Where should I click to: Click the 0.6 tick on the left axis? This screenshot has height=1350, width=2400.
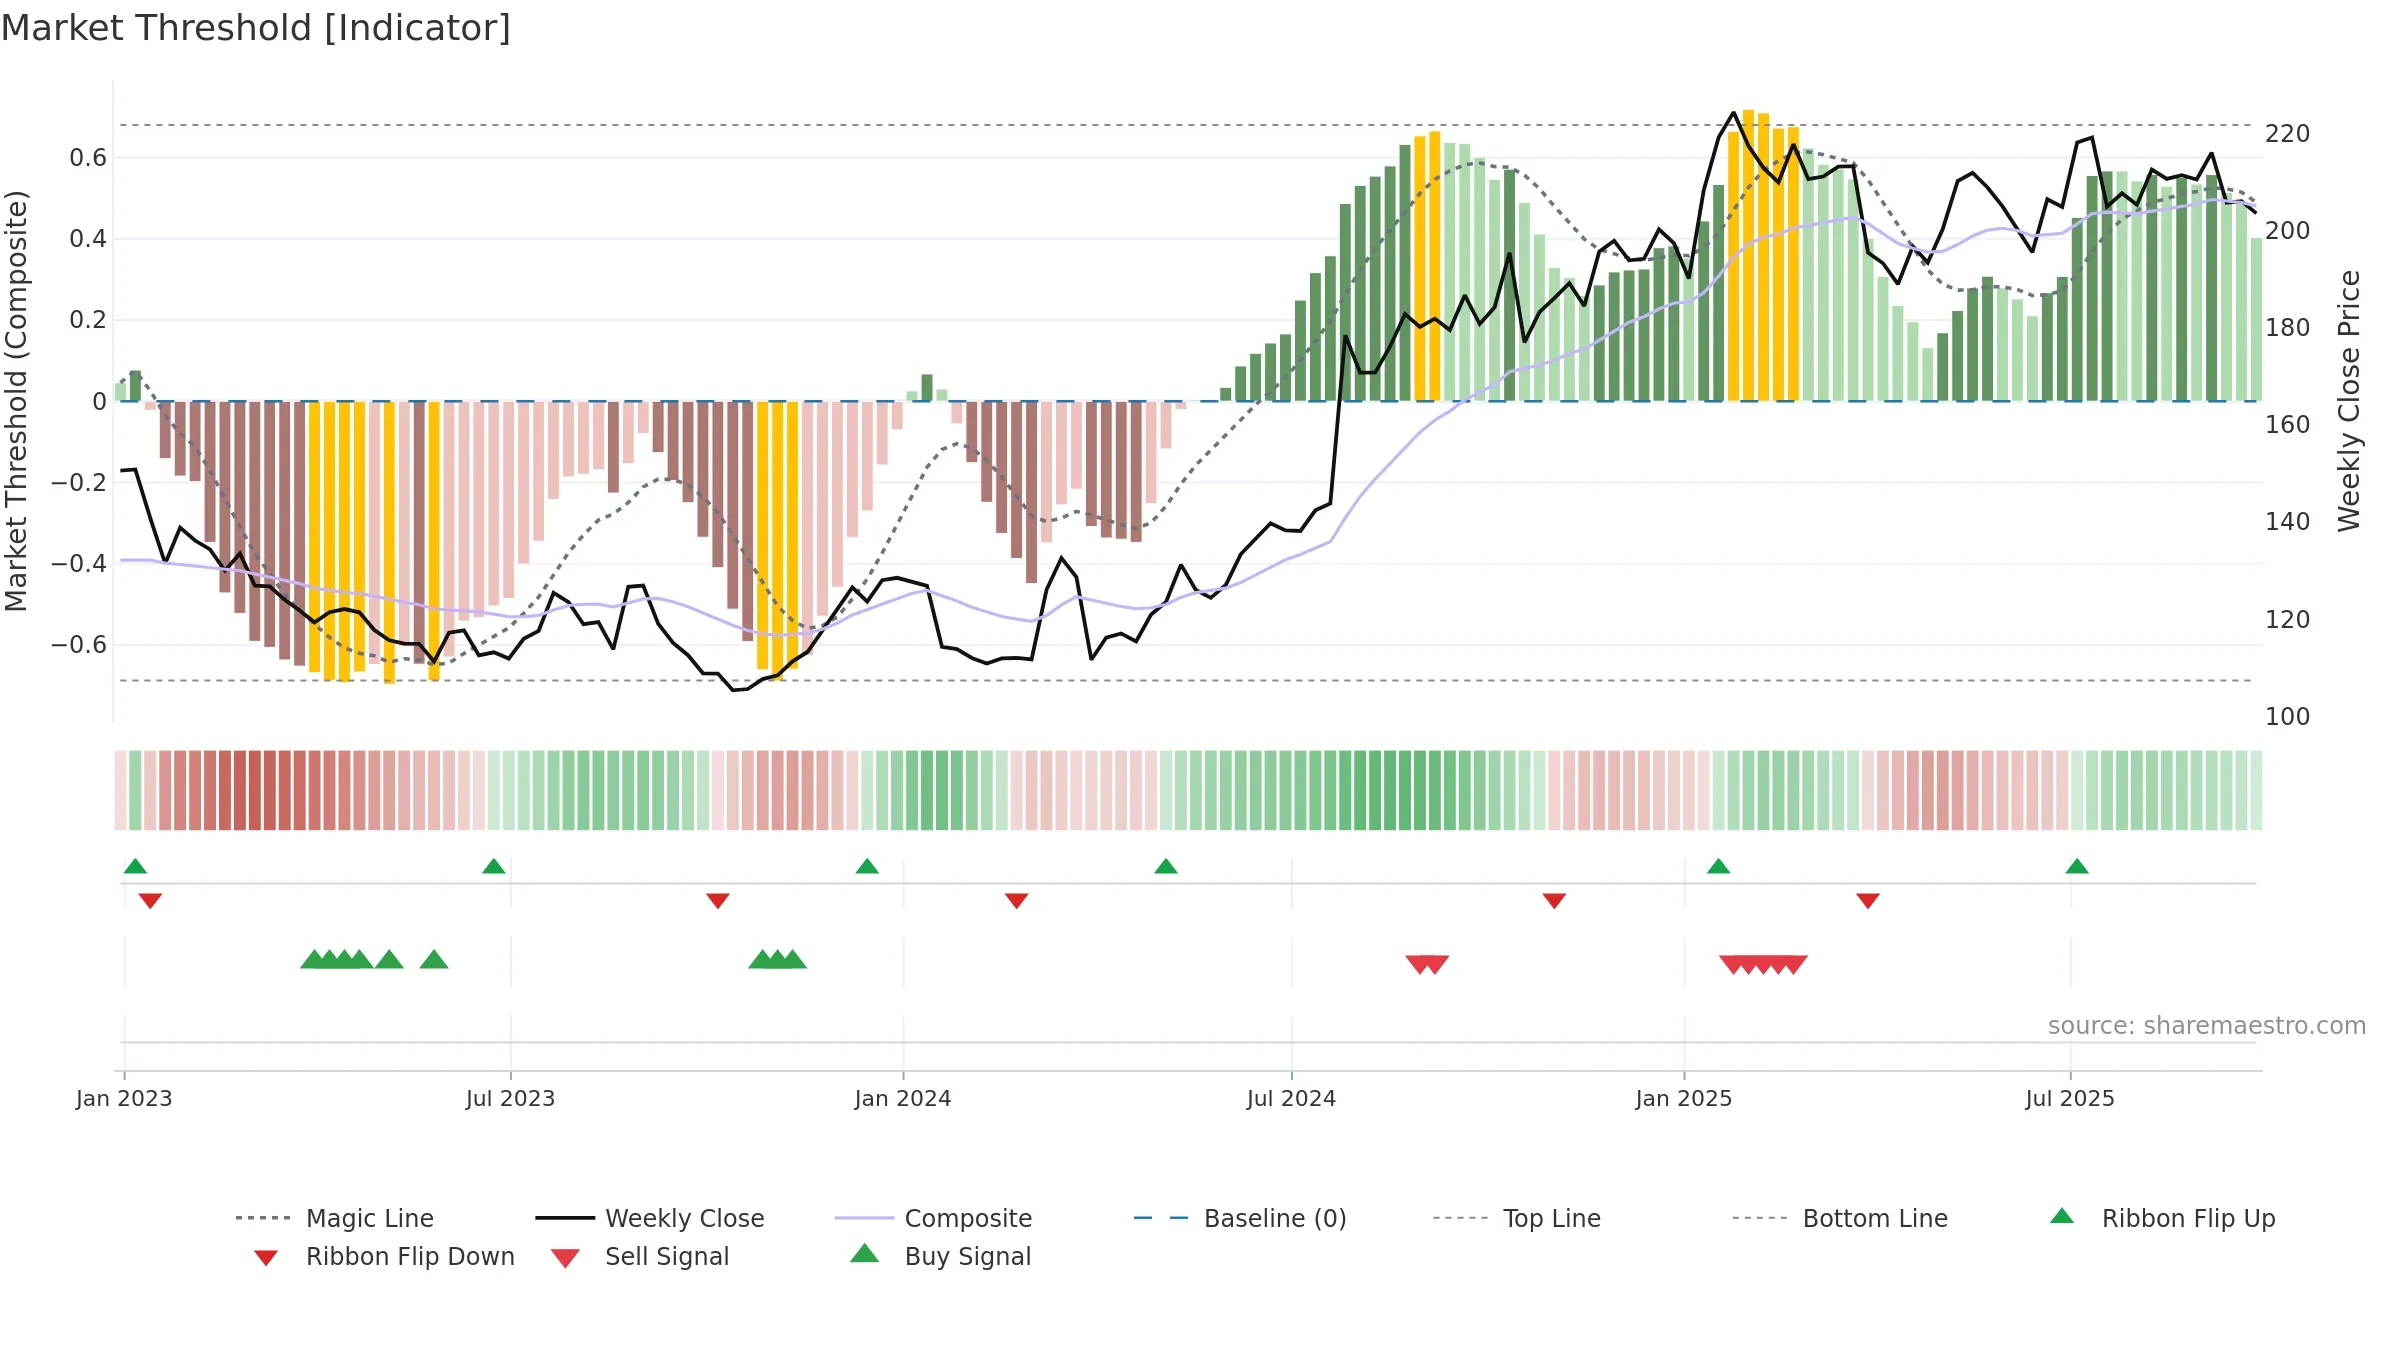coord(88,157)
